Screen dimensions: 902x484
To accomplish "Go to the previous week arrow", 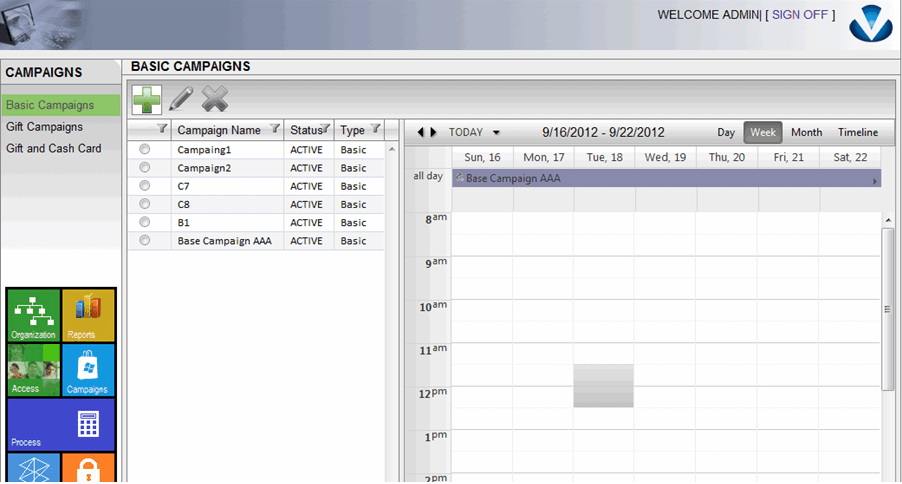I will pyautogui.click(x=421, y=132).
